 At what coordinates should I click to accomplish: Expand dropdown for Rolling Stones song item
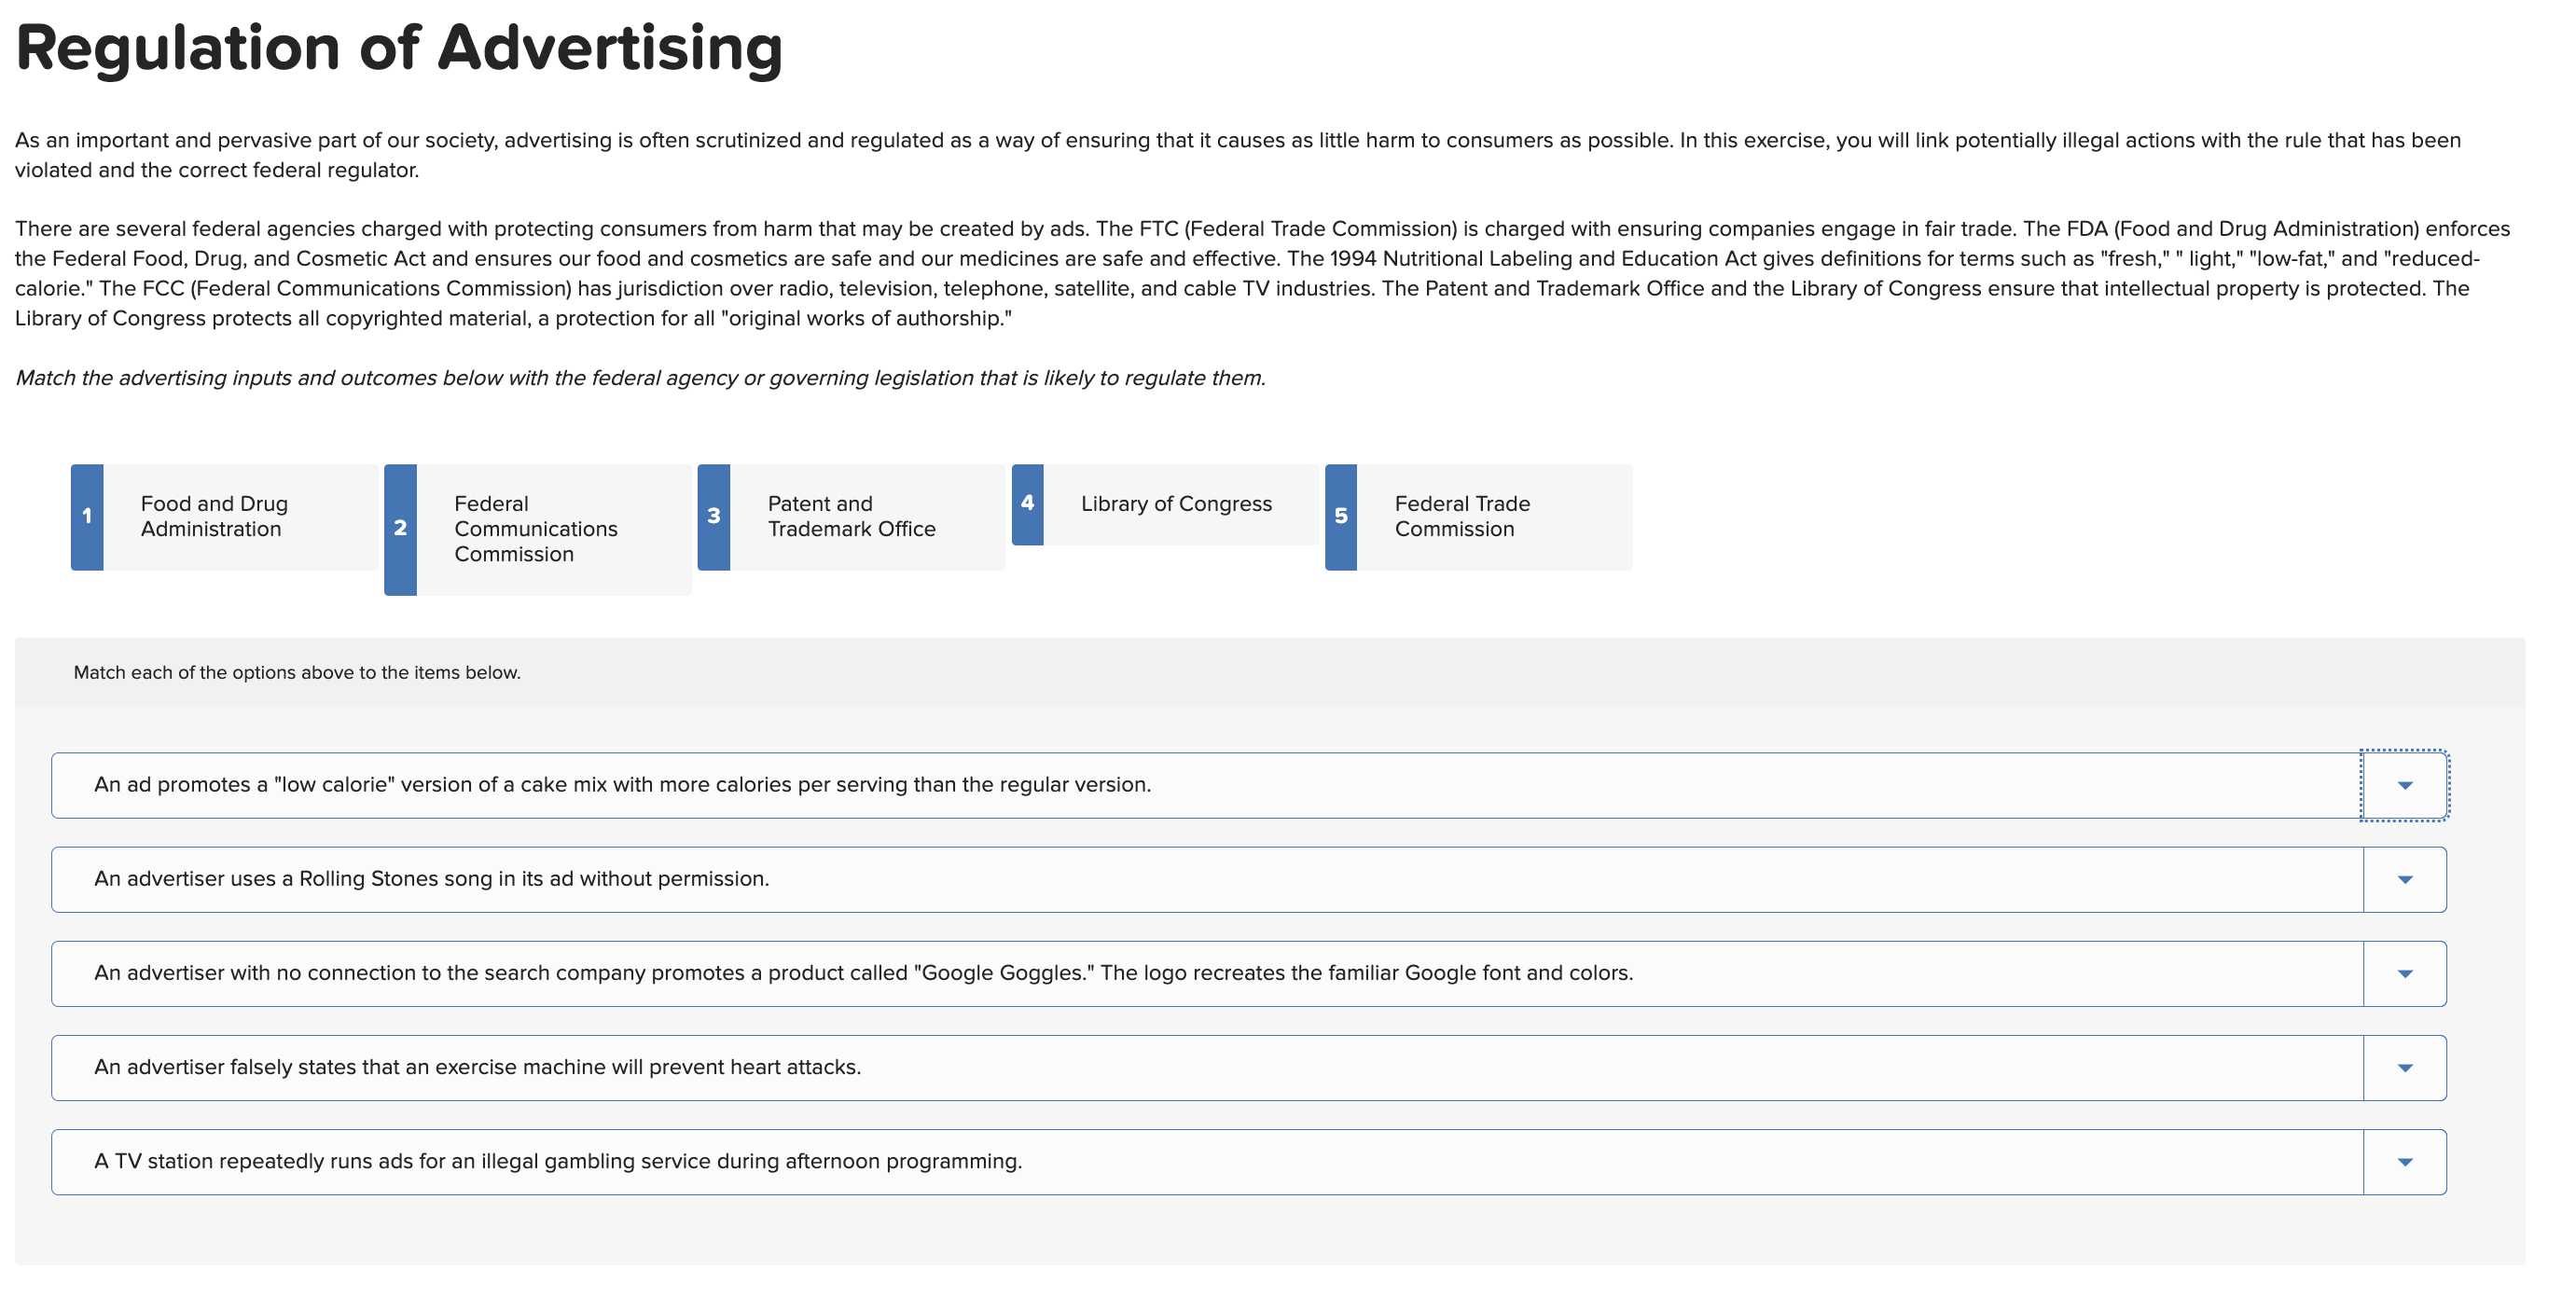(2404, 879)
